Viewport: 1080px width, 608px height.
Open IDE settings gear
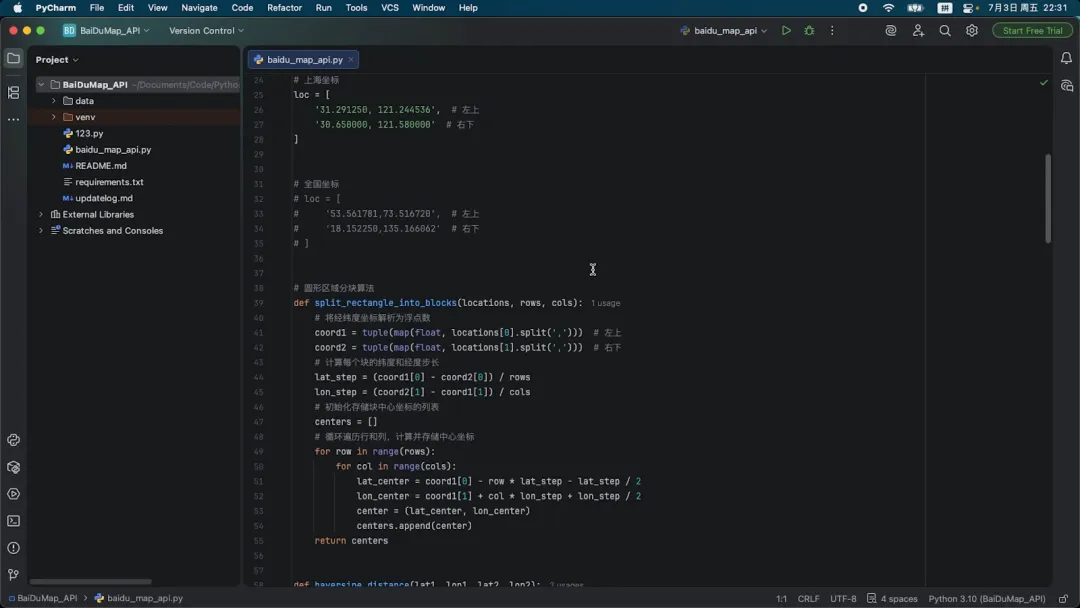pyautogui.click(x=972, y=30)
